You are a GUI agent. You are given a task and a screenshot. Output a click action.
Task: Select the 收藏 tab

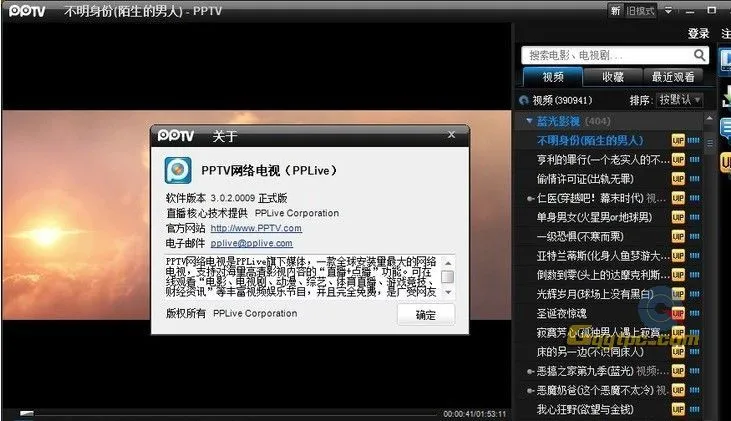(x=613, y=77)
